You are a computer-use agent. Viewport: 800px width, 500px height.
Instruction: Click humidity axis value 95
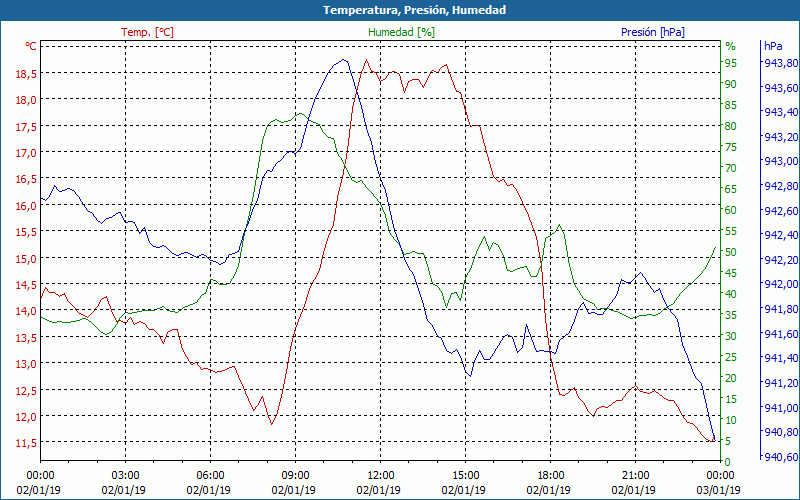pos(731,63)
